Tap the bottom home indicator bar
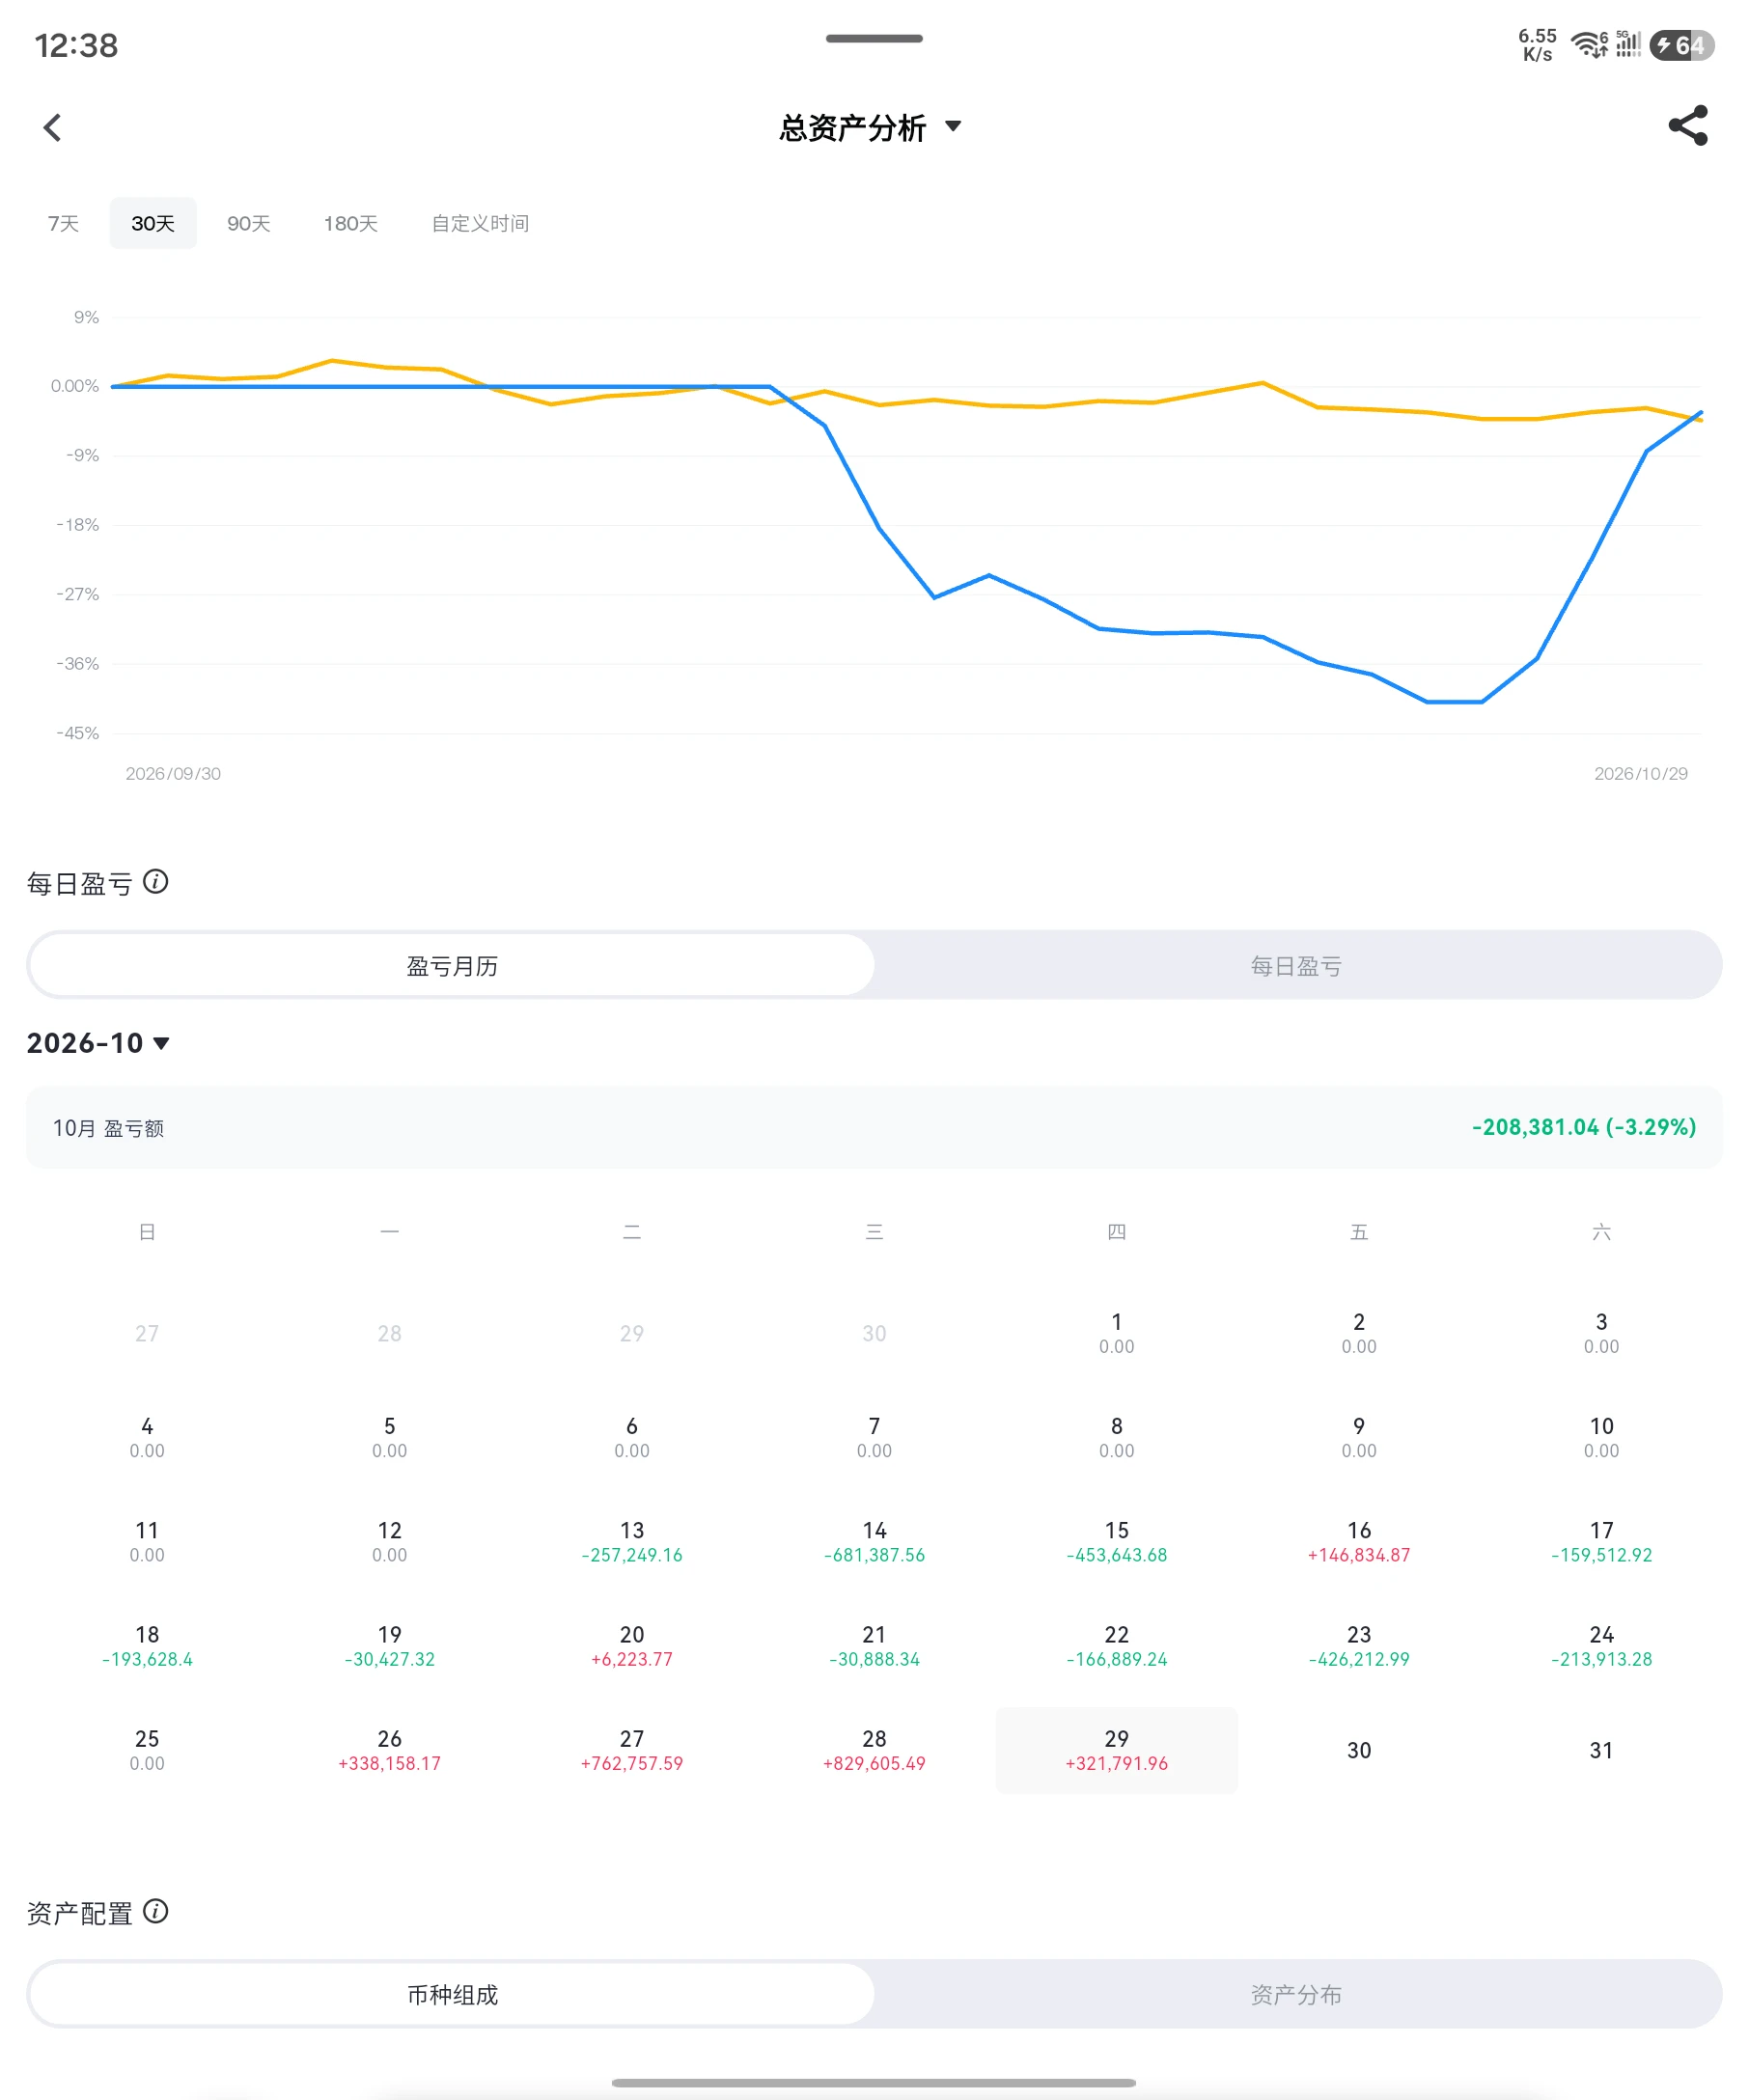Screen dimensions: 1749x2100 click(x=873, y=2083)
